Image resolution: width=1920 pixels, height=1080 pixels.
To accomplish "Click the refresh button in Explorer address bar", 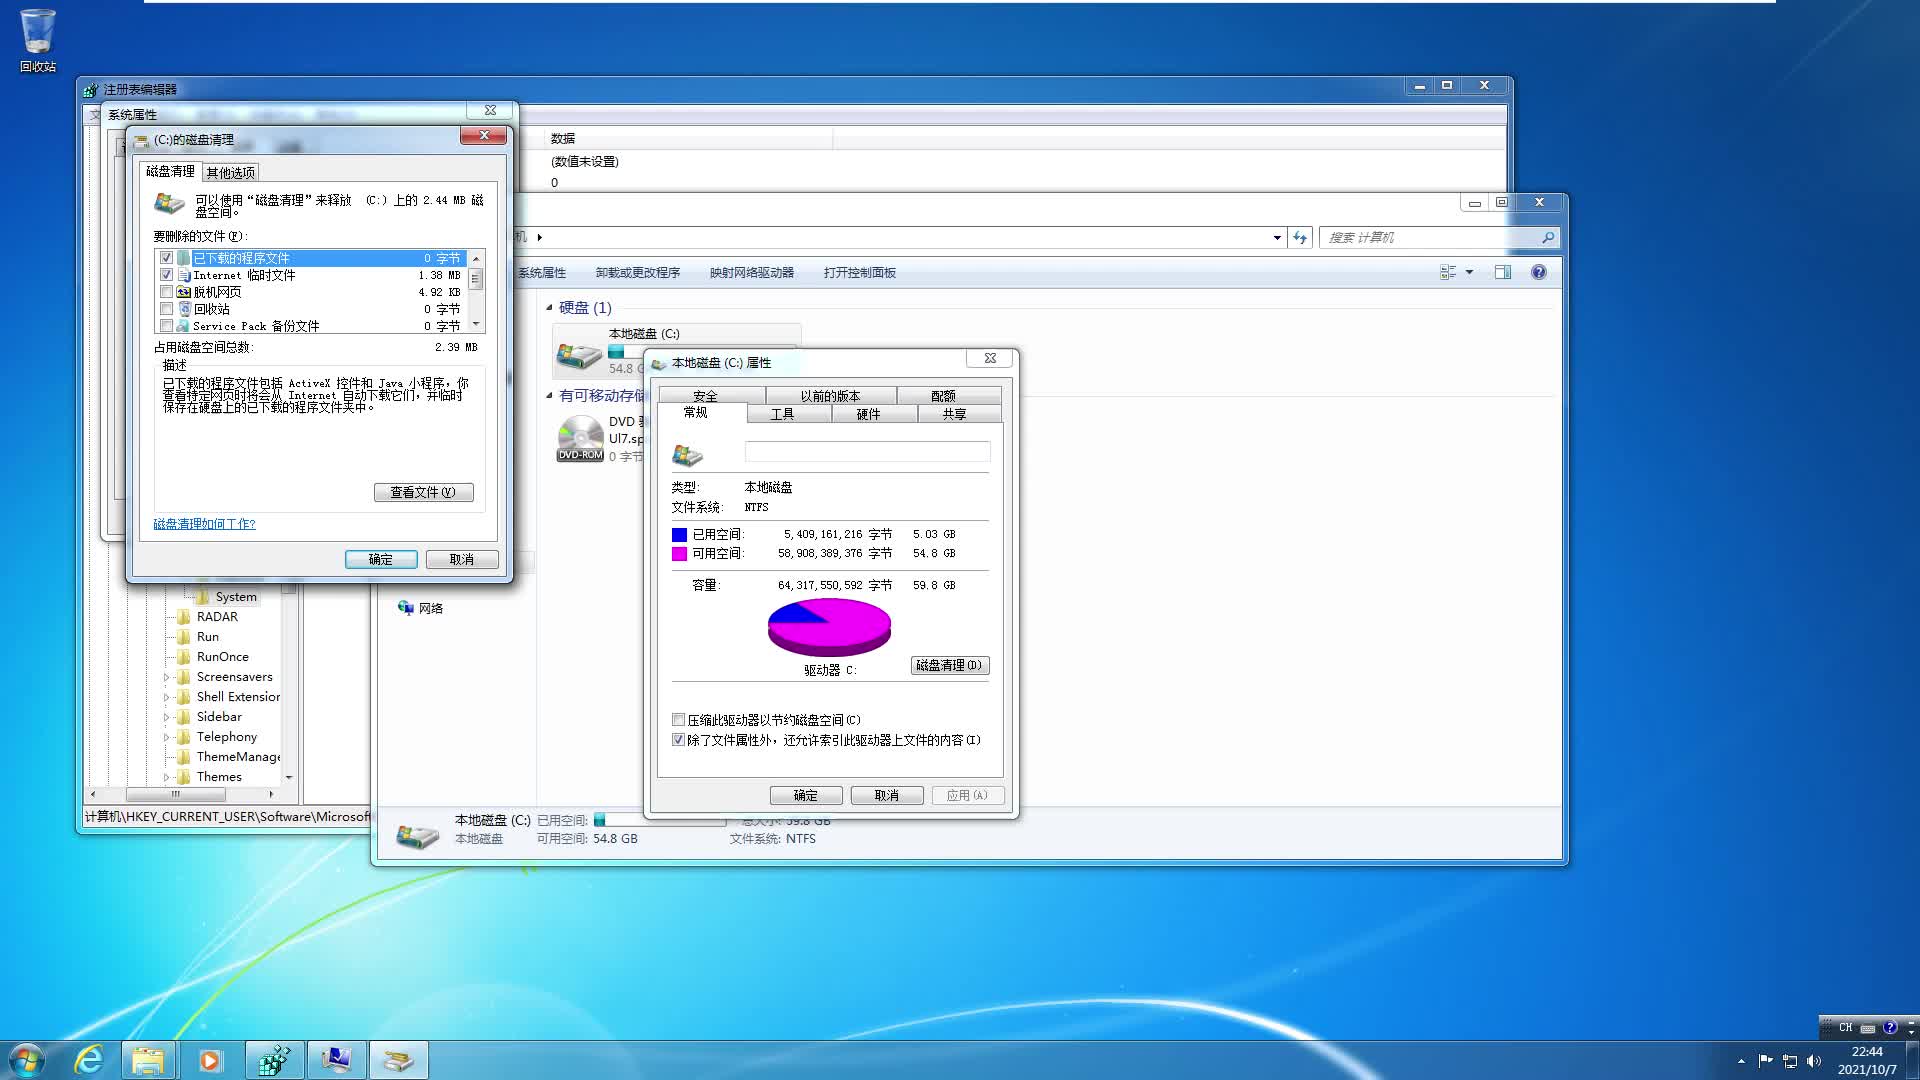I will click(x=1299, y=237).
